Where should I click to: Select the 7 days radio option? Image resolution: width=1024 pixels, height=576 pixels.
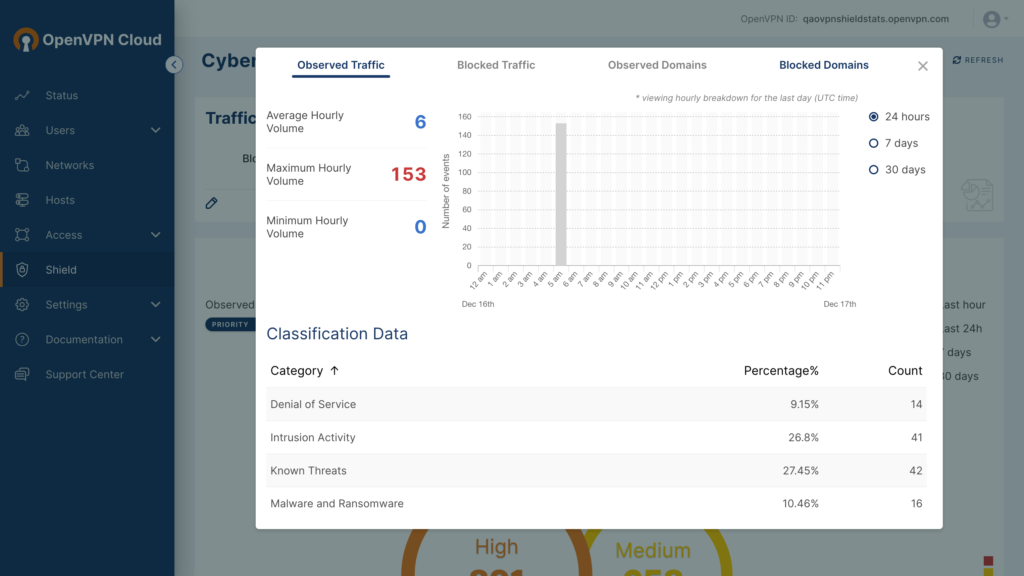click(x=874, y=143)
